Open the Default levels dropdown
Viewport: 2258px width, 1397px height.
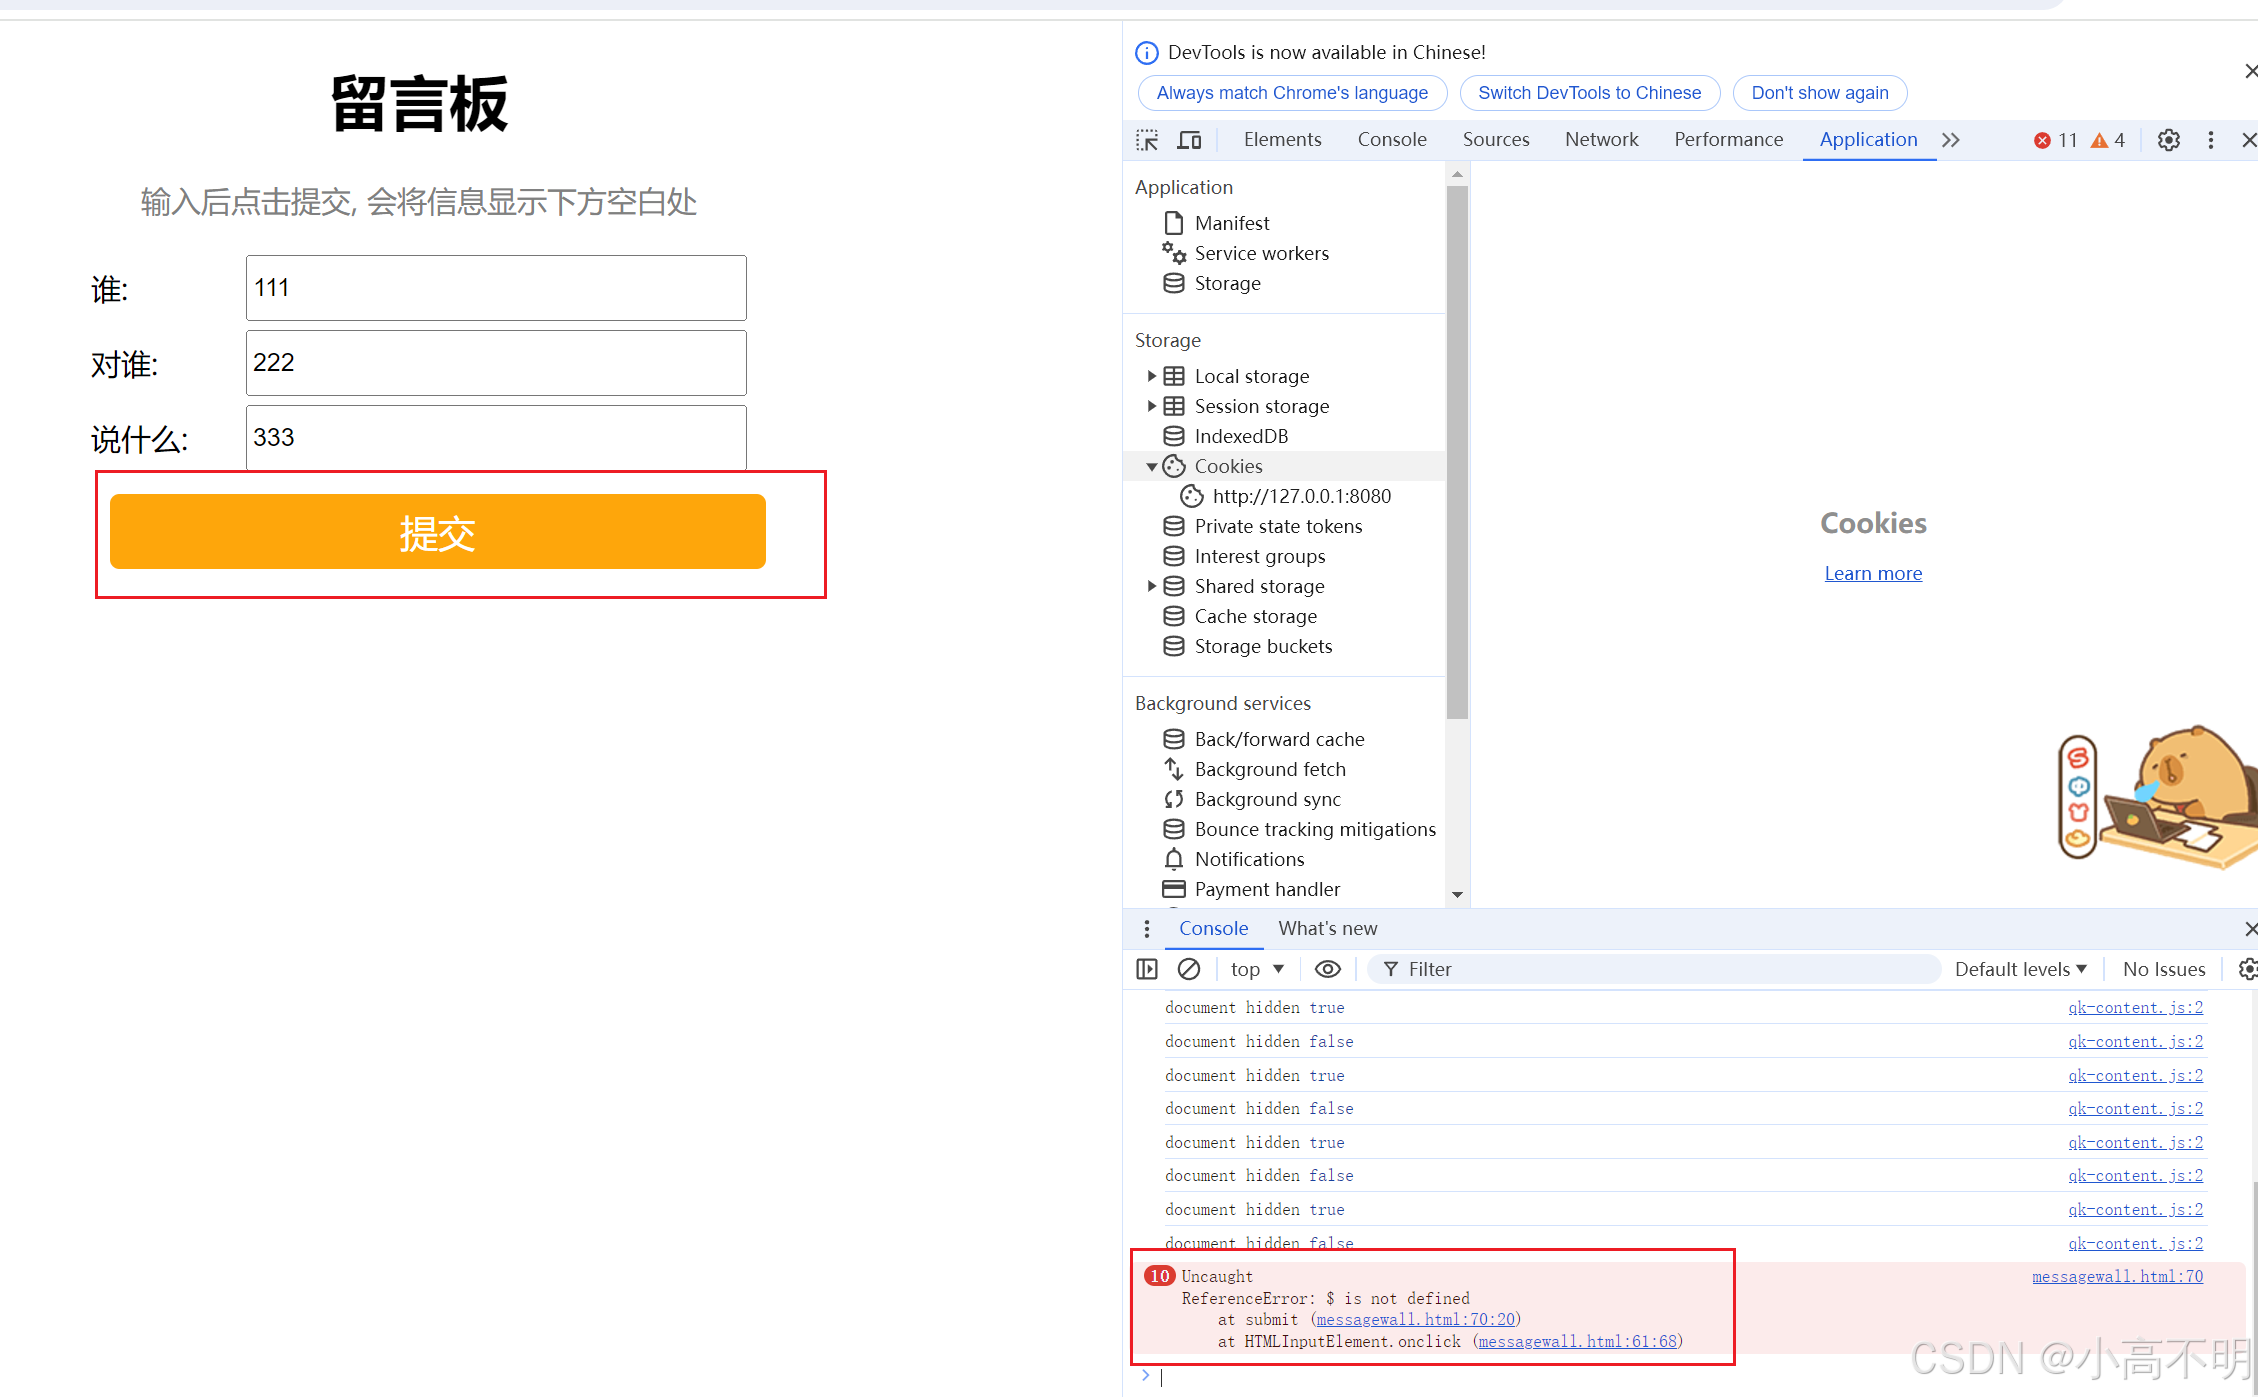tap(2021, 969)
